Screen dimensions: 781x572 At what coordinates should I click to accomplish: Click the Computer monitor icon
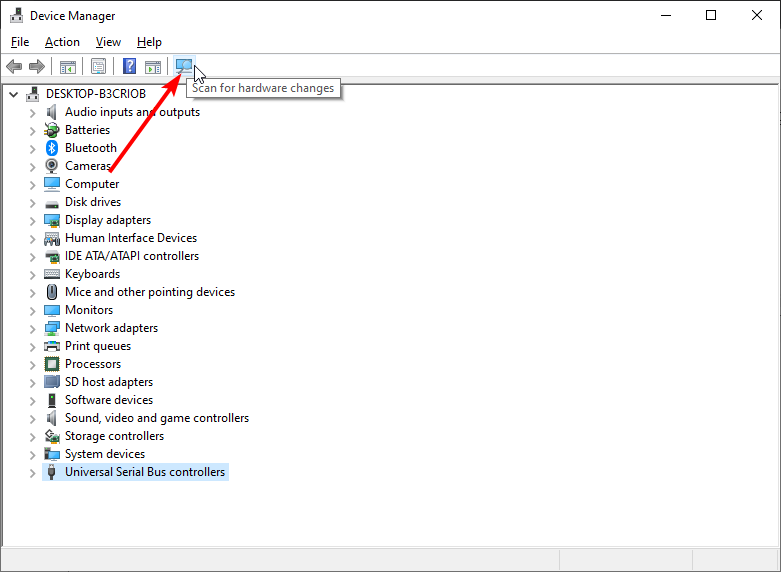[x=52, y=184]
